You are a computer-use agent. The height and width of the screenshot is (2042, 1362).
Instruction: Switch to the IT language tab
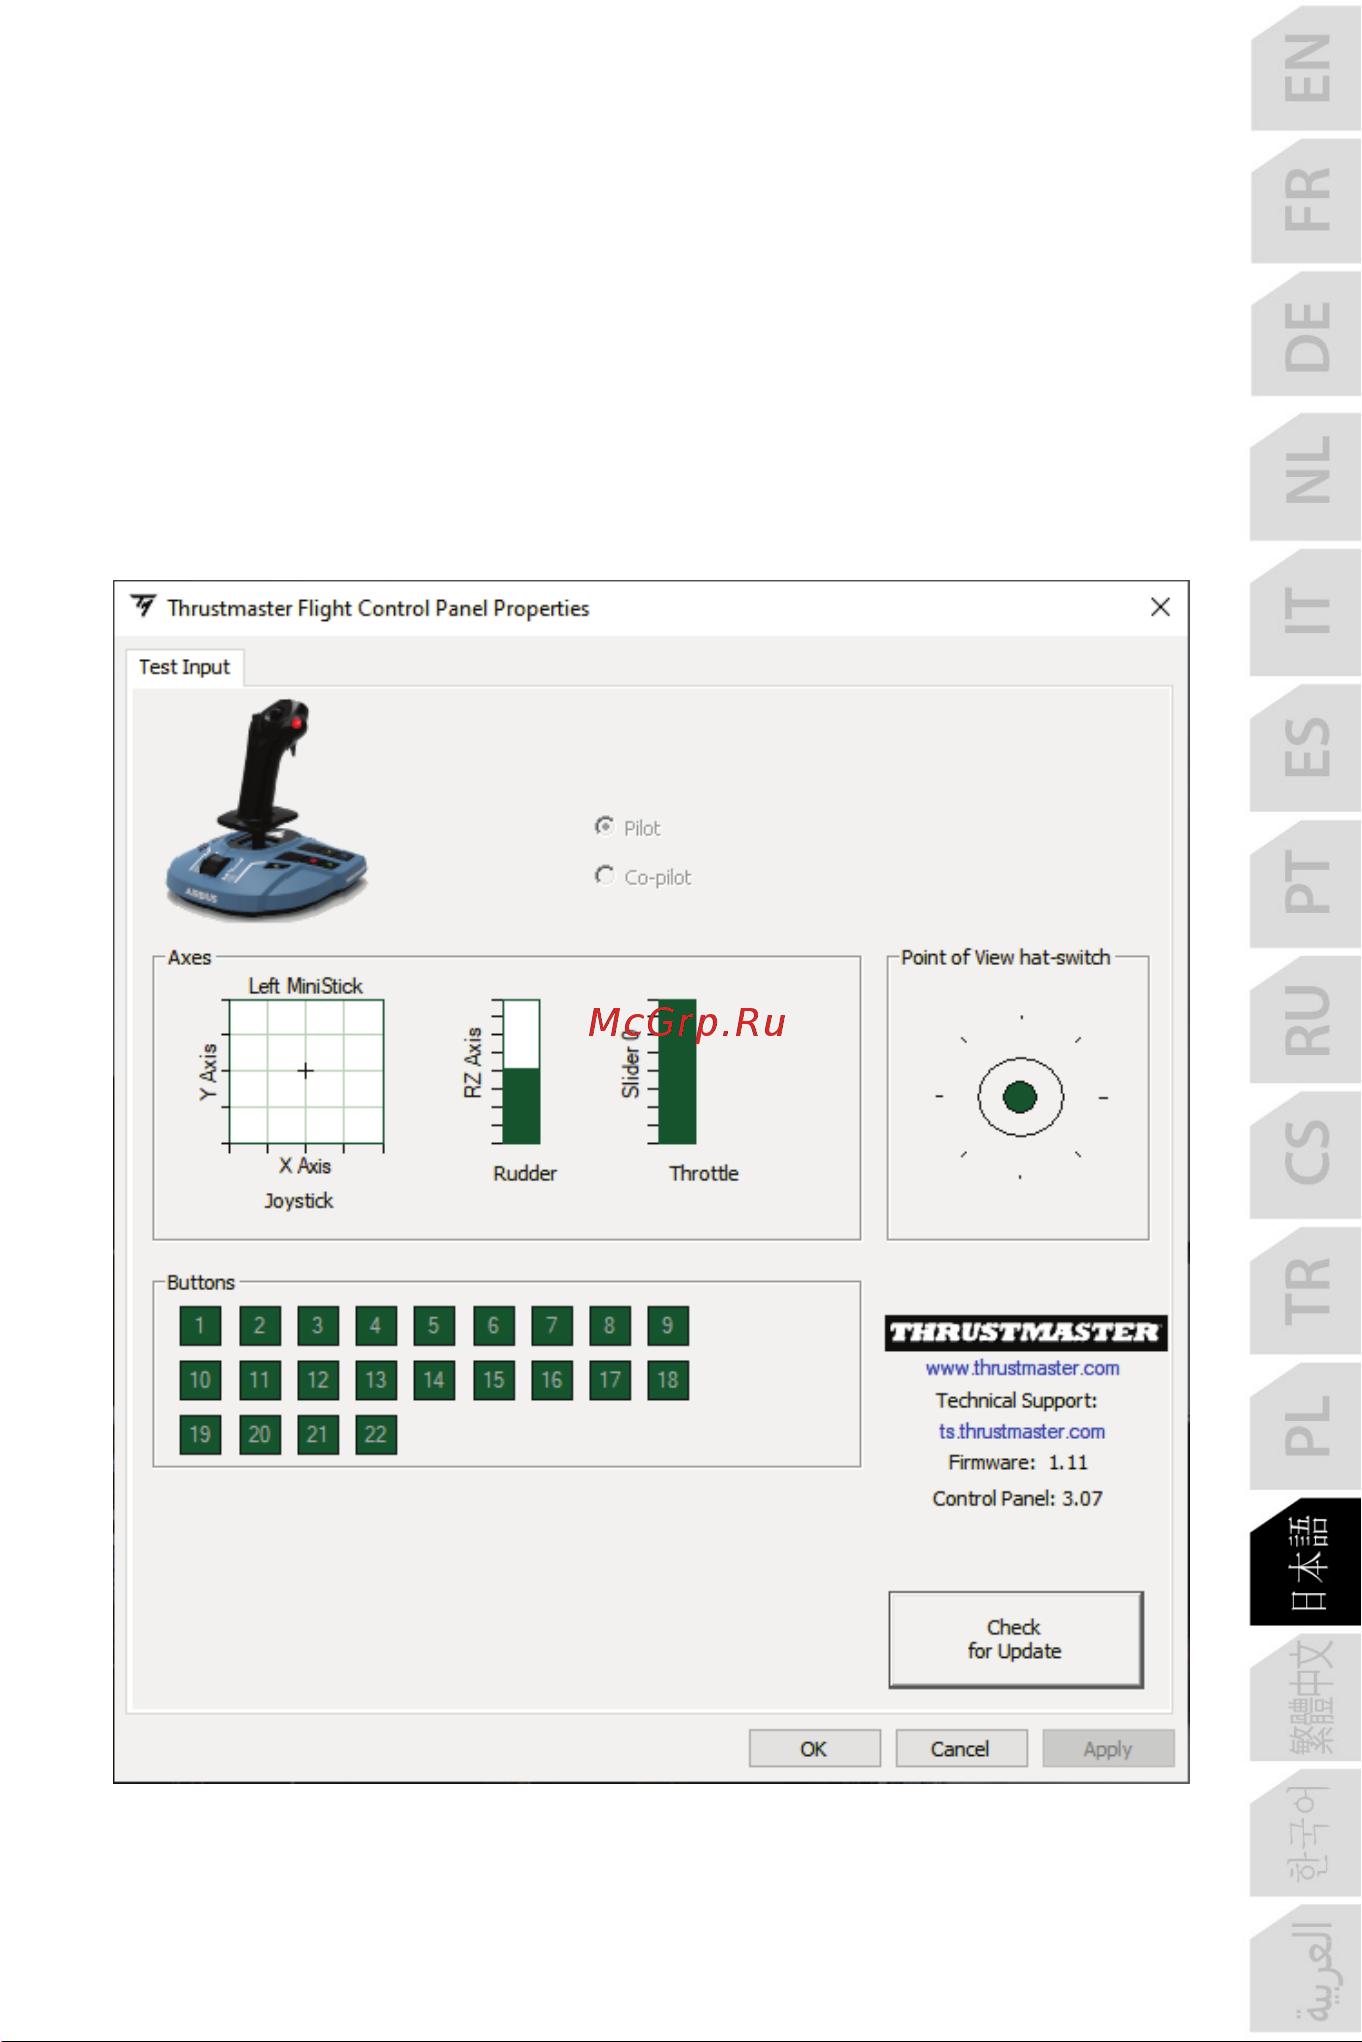pyautogui.click(x=1306, y=612)
